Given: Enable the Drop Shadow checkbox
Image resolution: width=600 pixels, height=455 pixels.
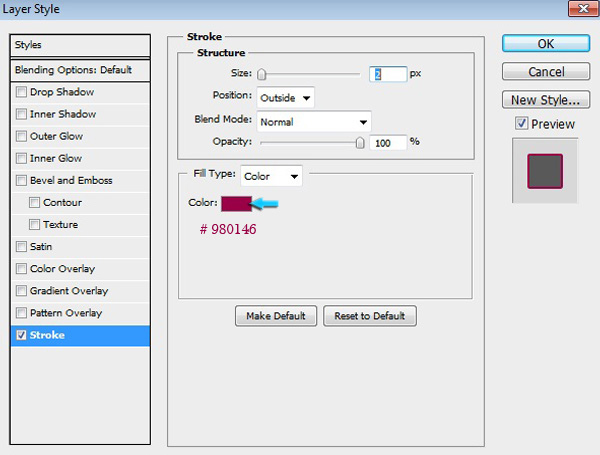Looking at the screenshot, I should pyautogui.click(x=22, y=92).
